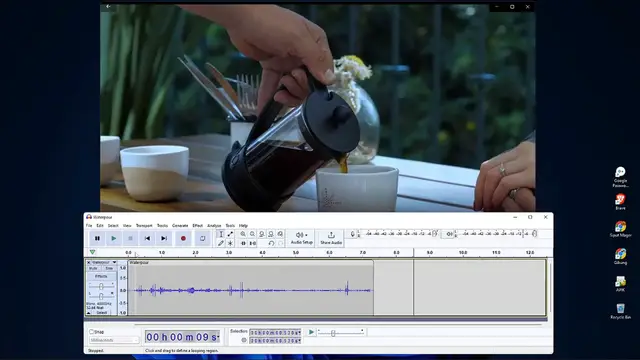The width and height of the screenshot is (640, 360).
Task: Open the APK desktop icon
Action: pyautogui.click(x=620, y=284)
